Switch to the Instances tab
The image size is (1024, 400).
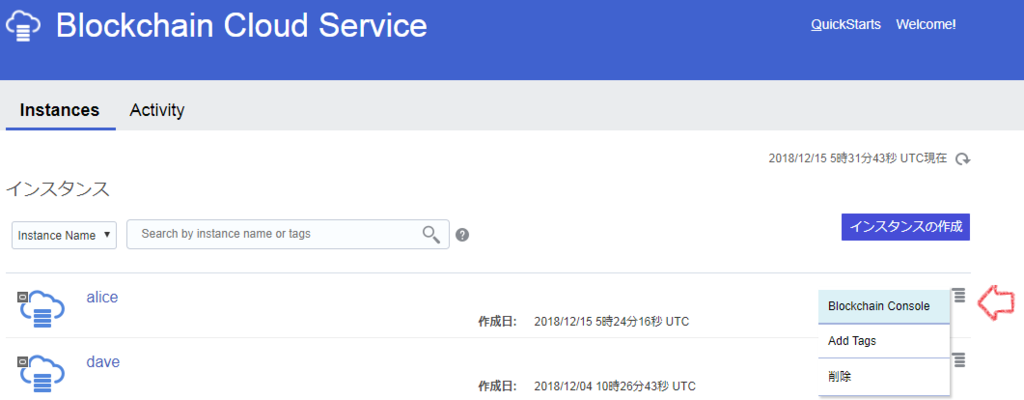tap(59, 110)
